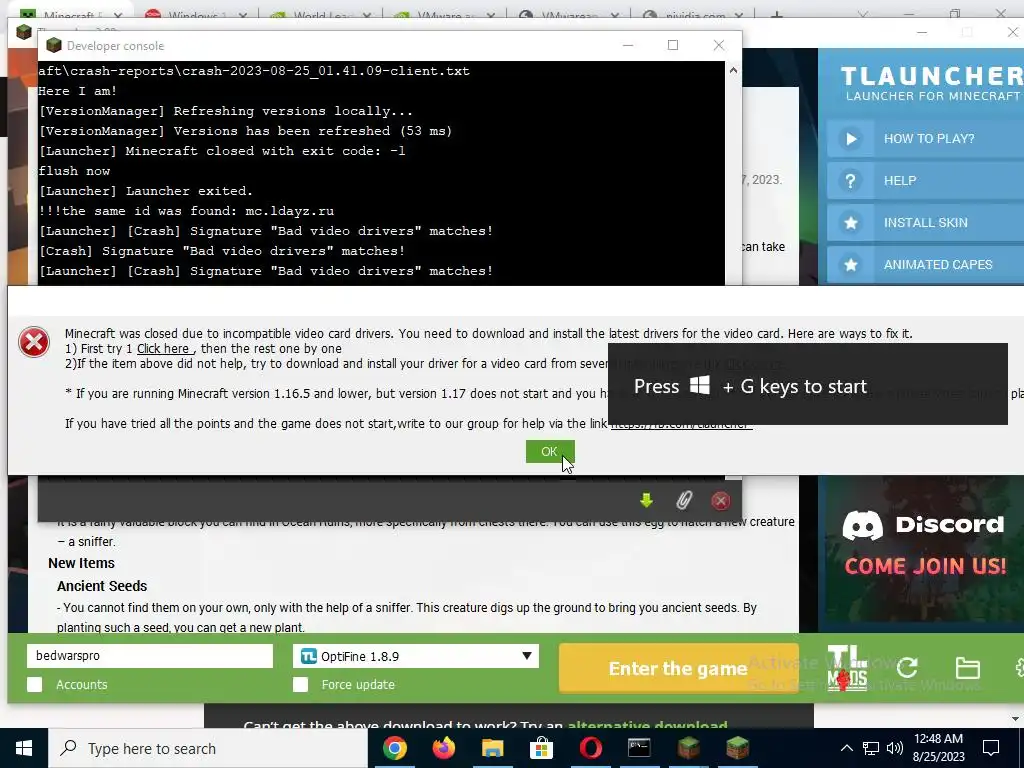
Task: Open Firefox from the taskbar
Action: coord(444,748)
